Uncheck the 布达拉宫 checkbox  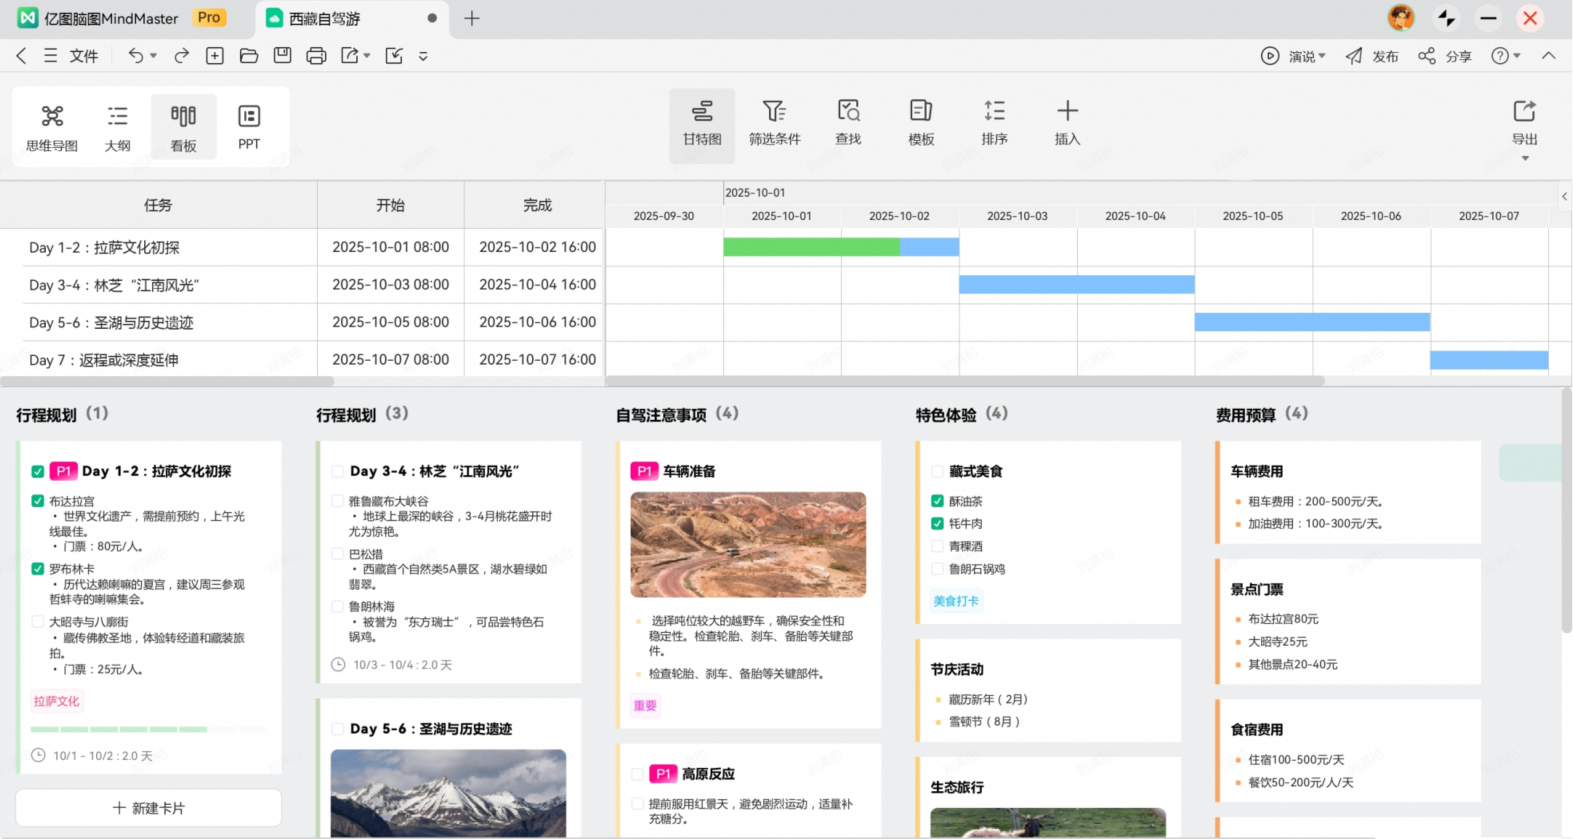38,501
